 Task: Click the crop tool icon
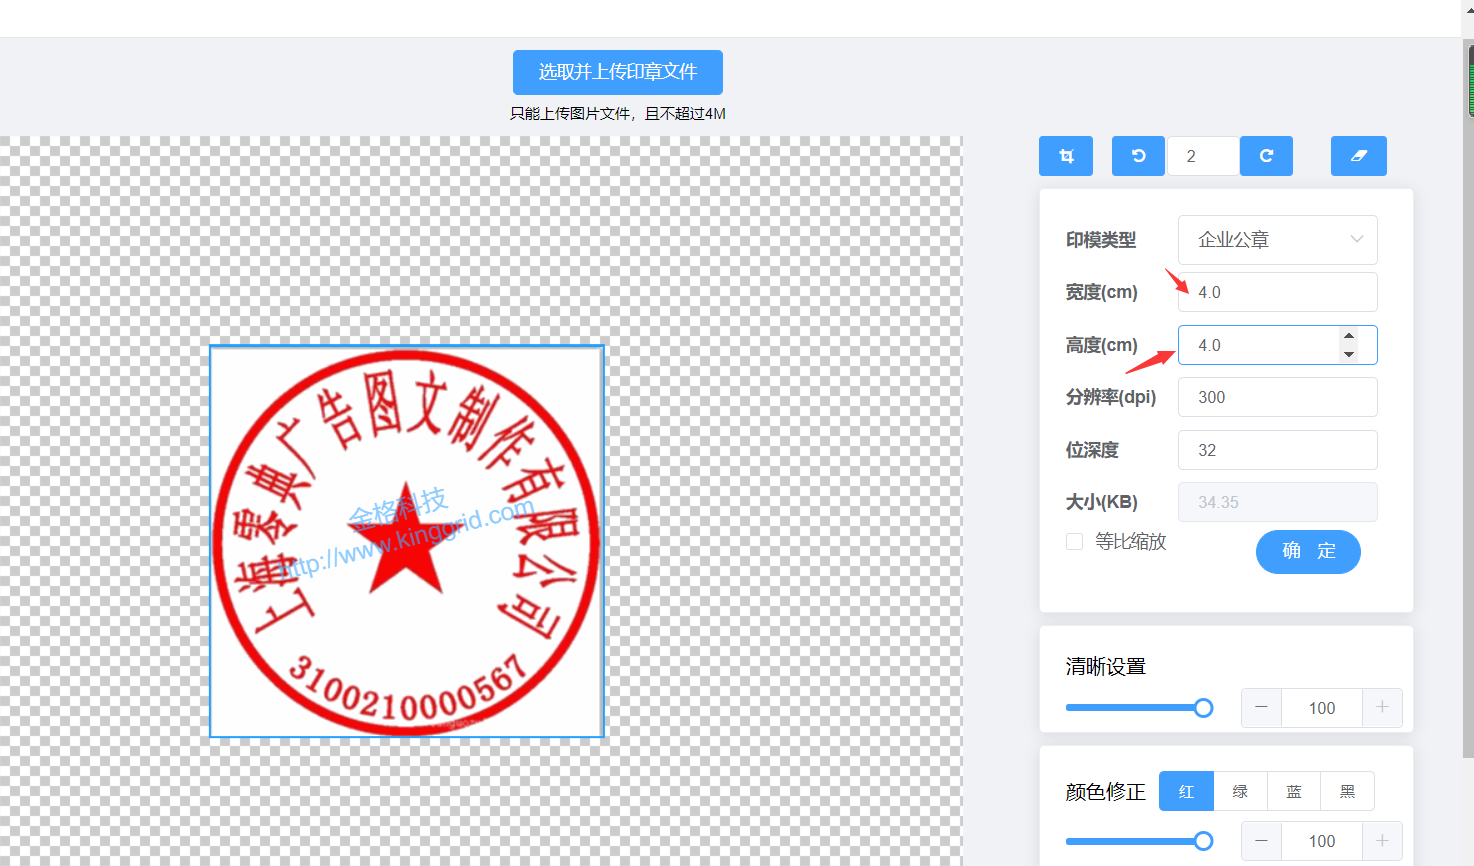[1066, 156]
